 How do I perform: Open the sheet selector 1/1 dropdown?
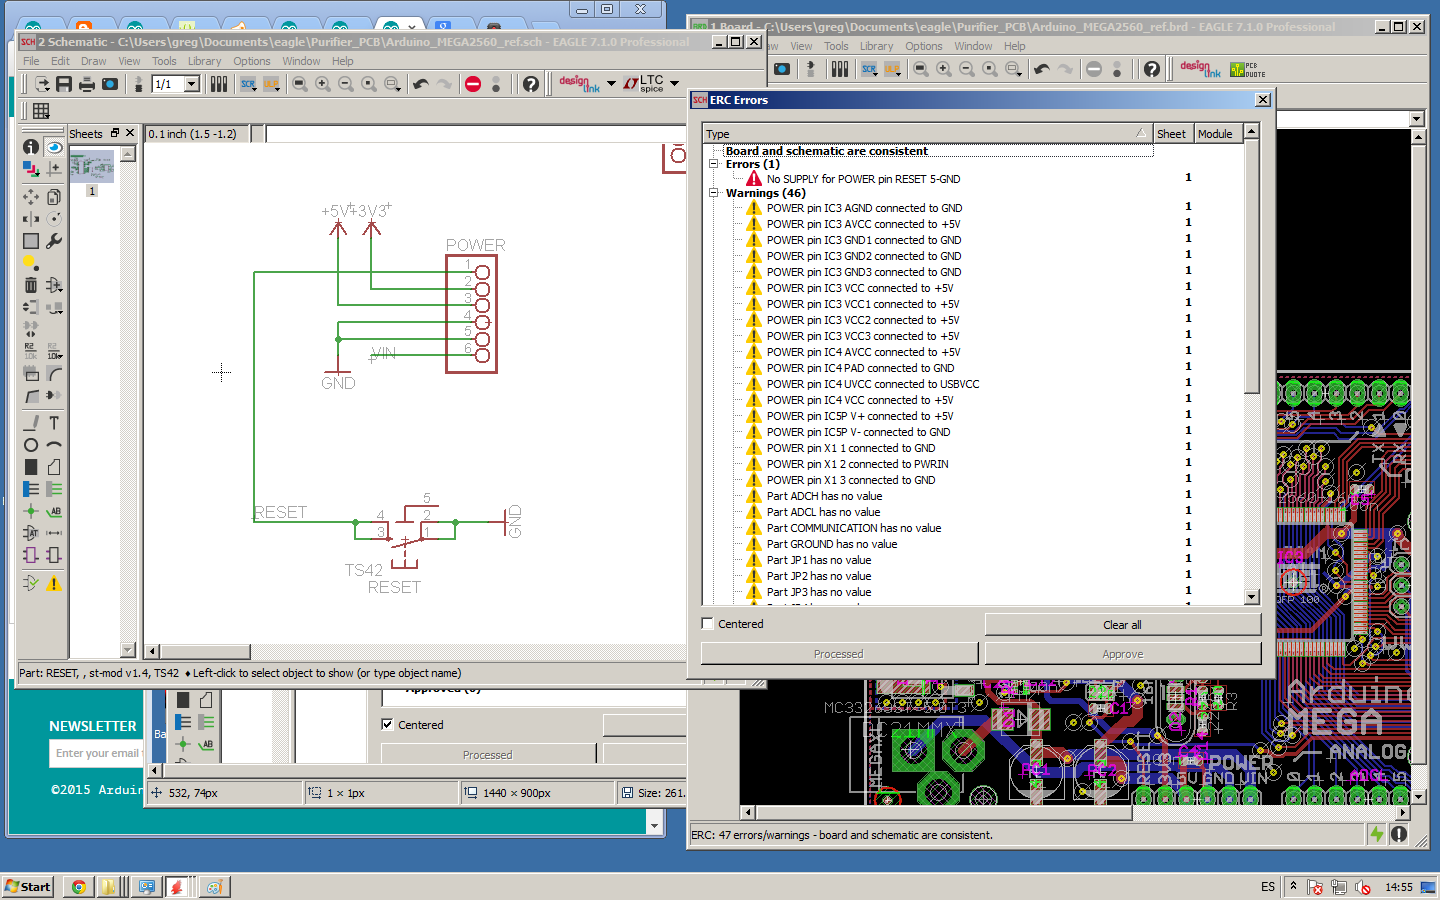191,84
